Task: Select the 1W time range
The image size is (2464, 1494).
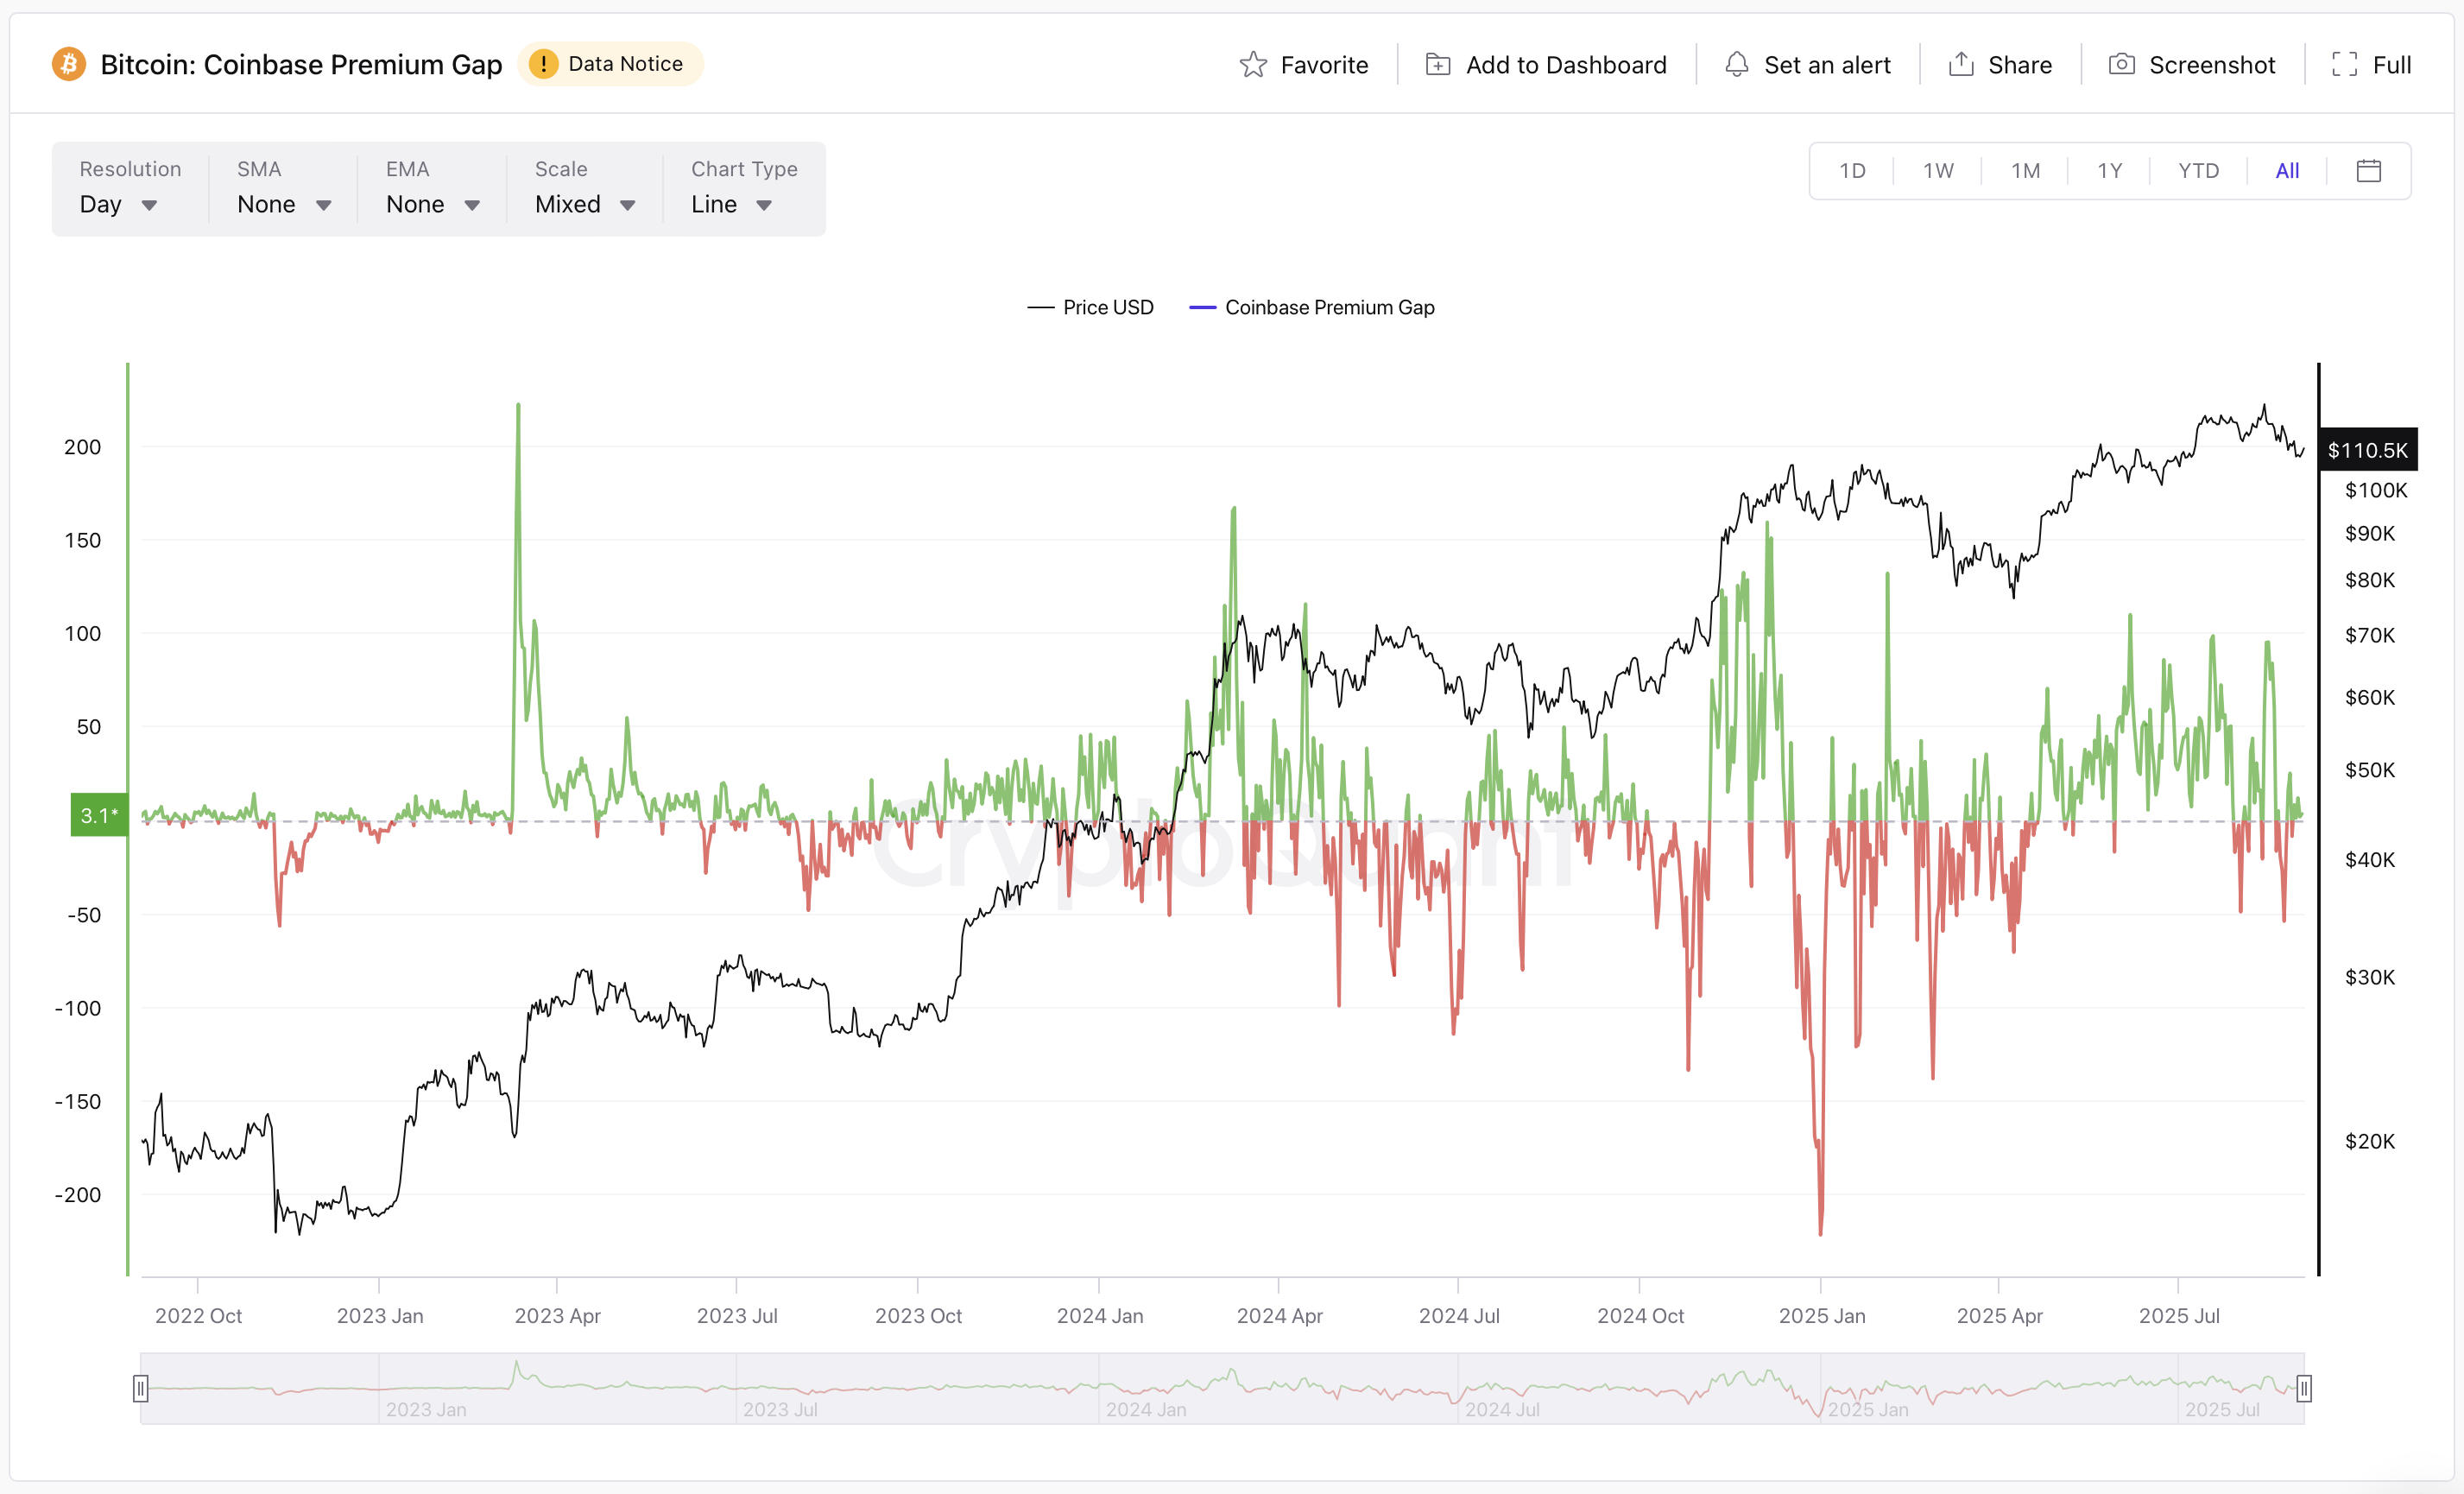Action: pos(1938,171)
